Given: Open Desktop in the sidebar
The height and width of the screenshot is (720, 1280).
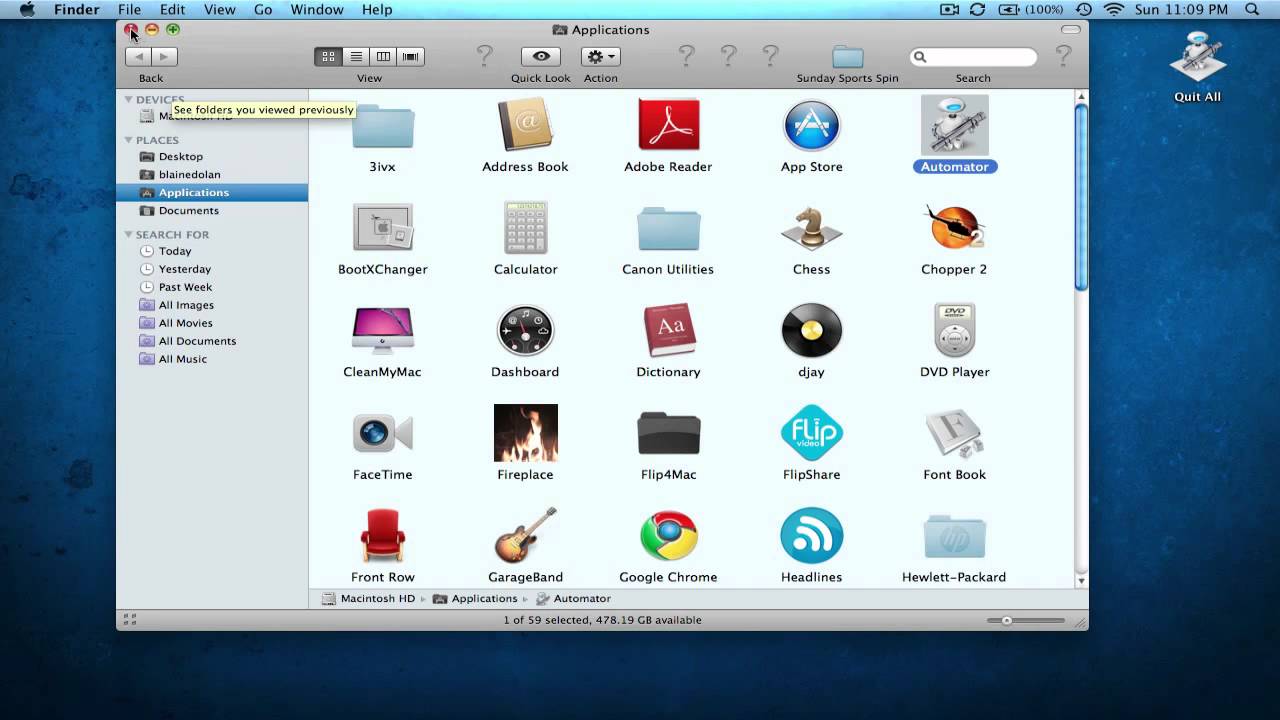Looking at the screenshot, I should click(181, 156).
